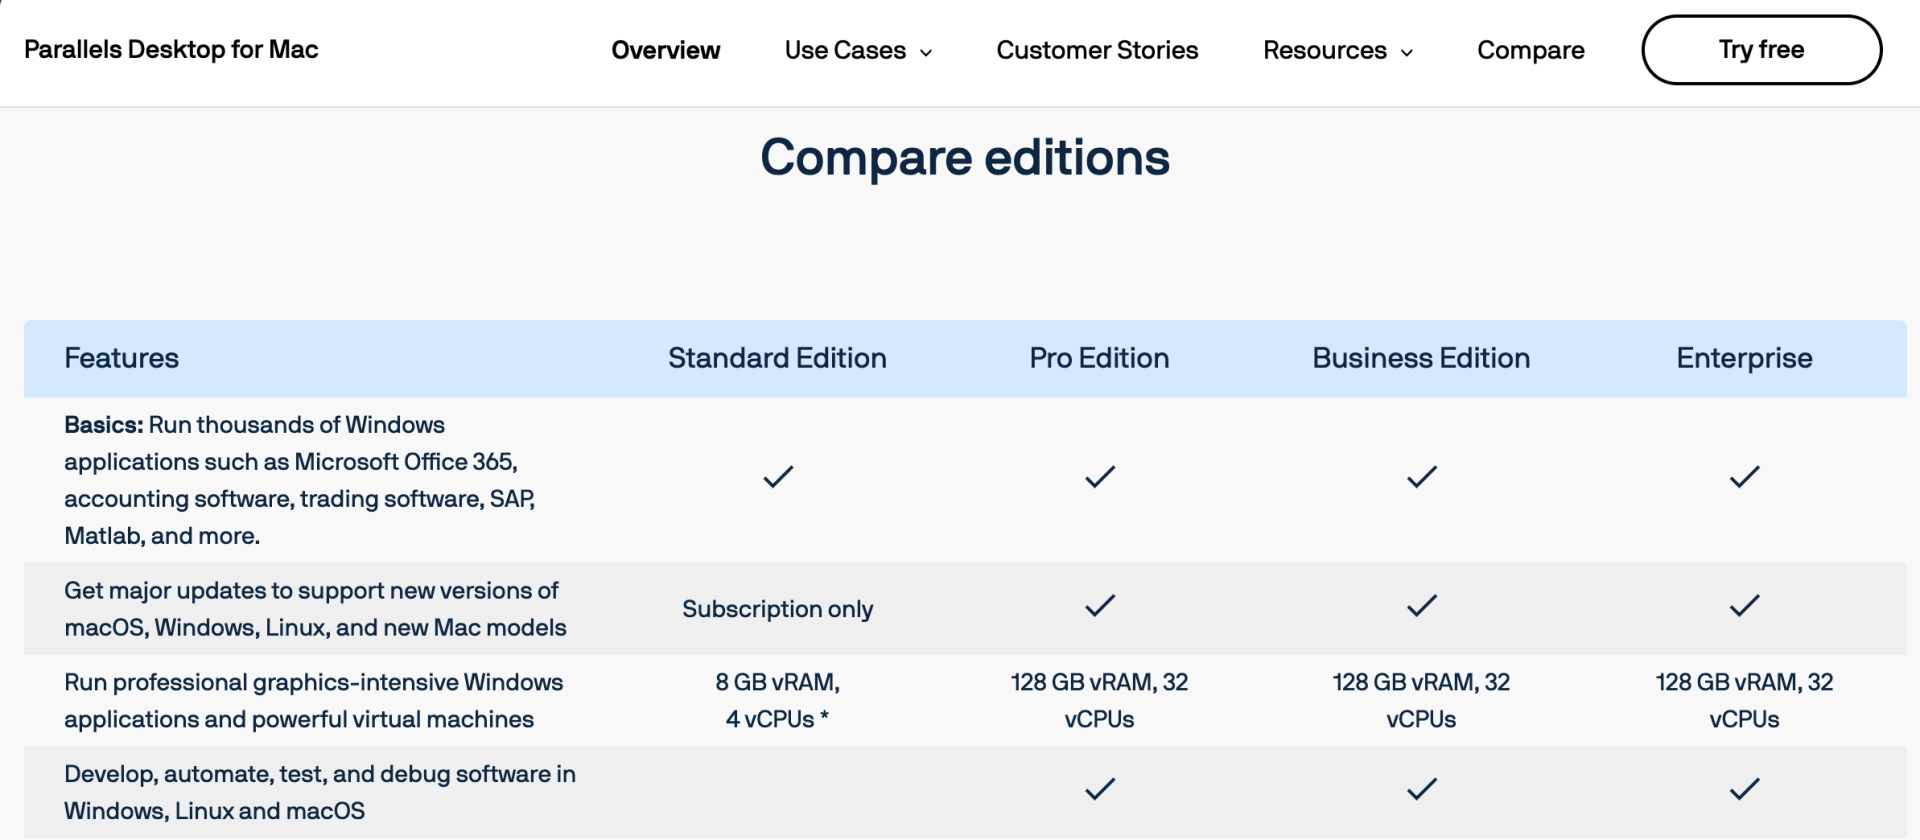
Task: Click Pro Edition checkmark for major updates
Action: (x=1099, y=606)
